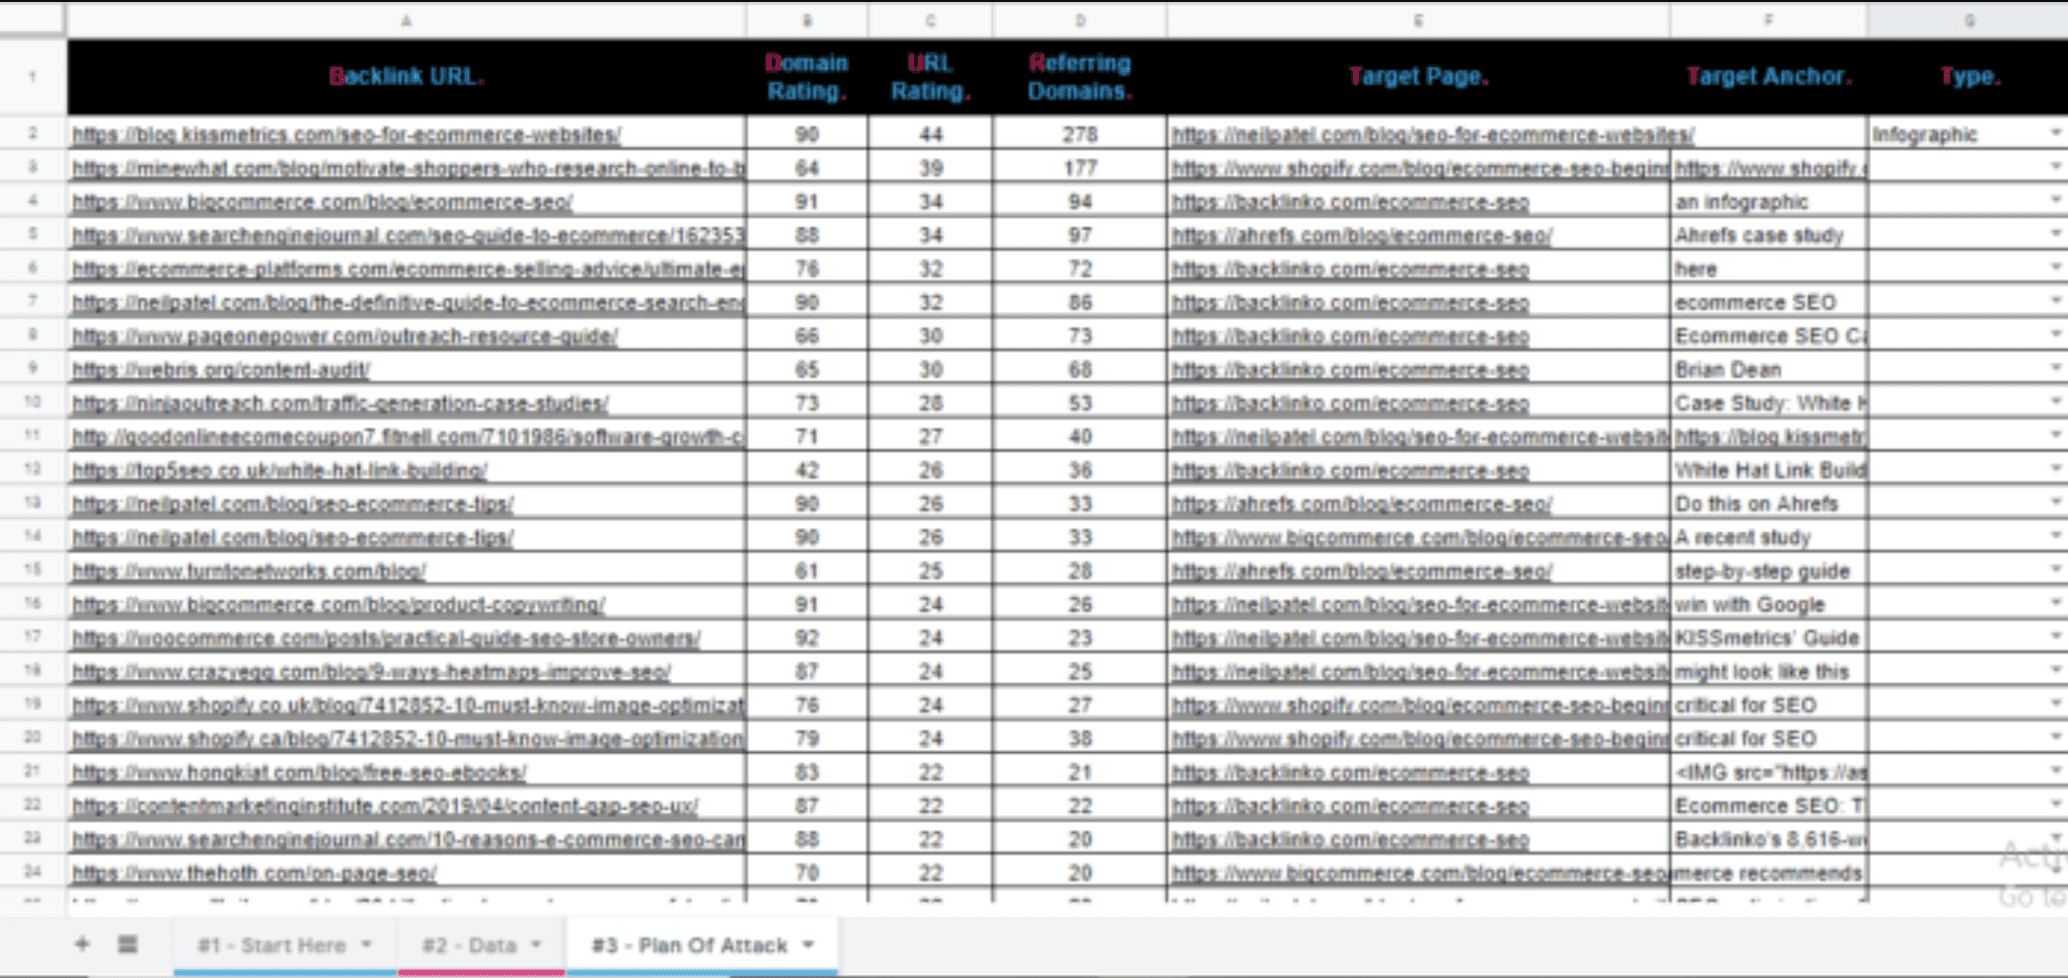Screen dimensions: 2068x978
Task: Open the minewhat.com motivate-shoppers backlink
Action: coord(408,168)
